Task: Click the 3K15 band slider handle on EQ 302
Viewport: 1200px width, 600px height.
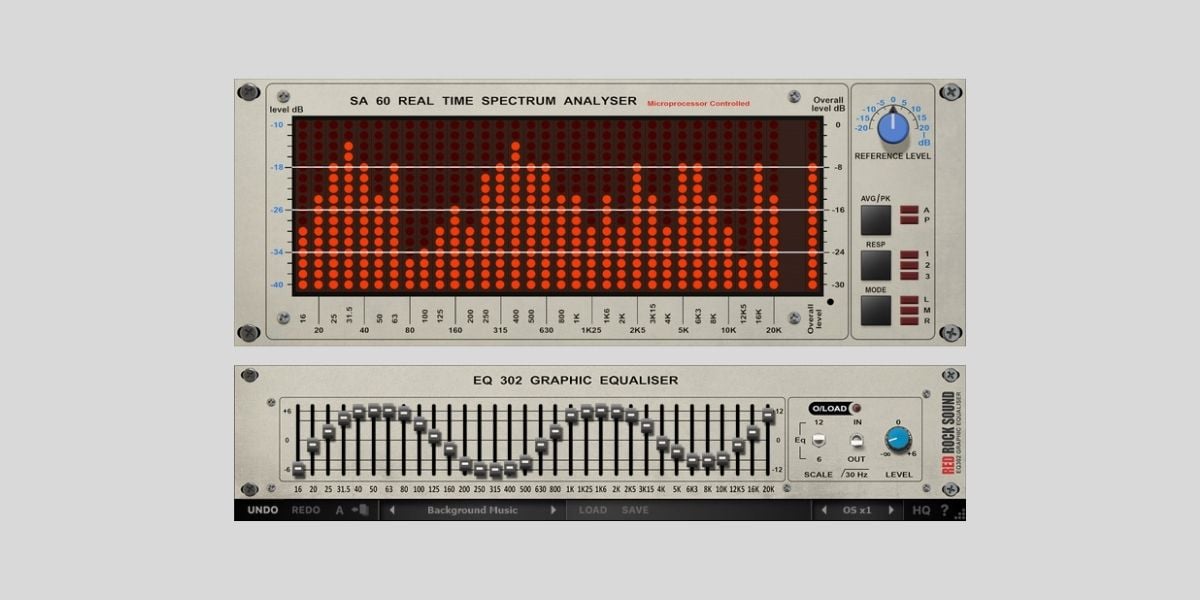Action: point(647,427)
